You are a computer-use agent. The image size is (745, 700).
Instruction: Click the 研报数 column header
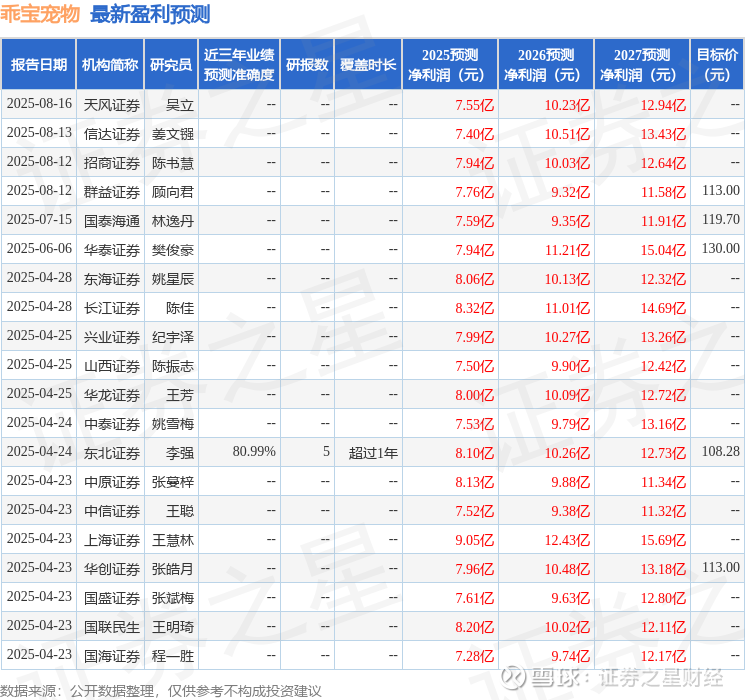307,65
